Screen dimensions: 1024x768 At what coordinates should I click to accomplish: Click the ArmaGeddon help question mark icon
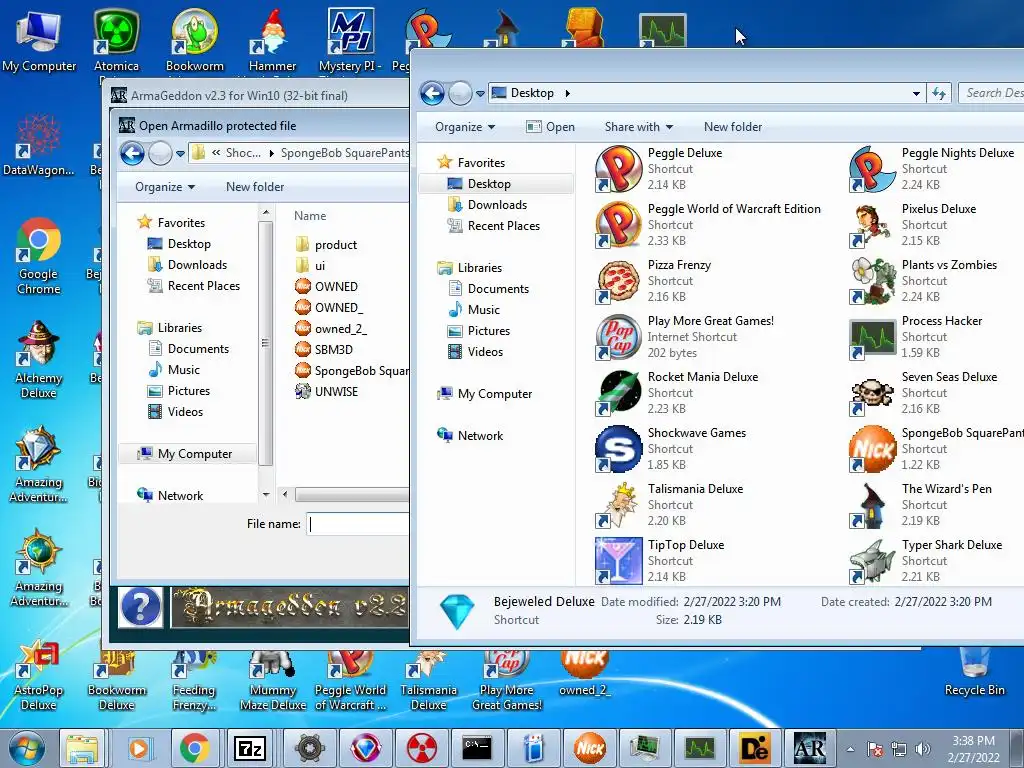pyautogui.click(x=140, y=607)
